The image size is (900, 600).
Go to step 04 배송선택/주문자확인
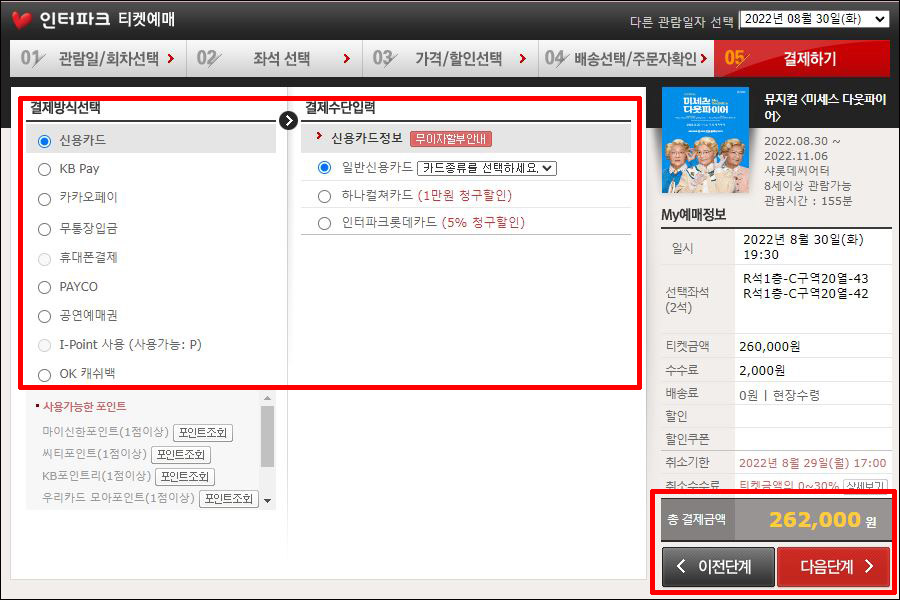click(626, 59)
